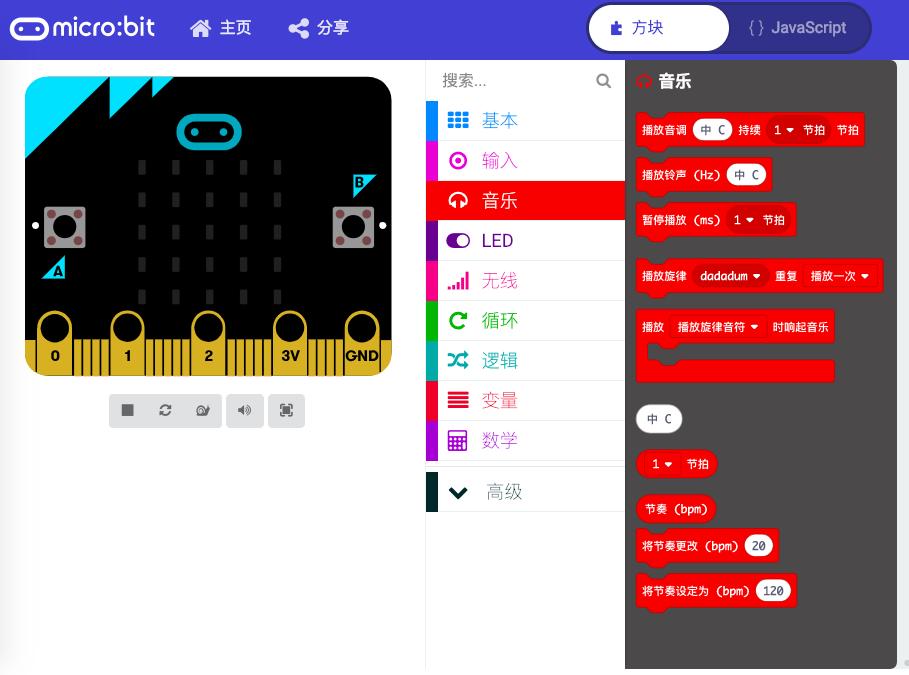Toggle slow-motion snail mode
Viewport: 909px width, 675px height.
pos(202,411)
